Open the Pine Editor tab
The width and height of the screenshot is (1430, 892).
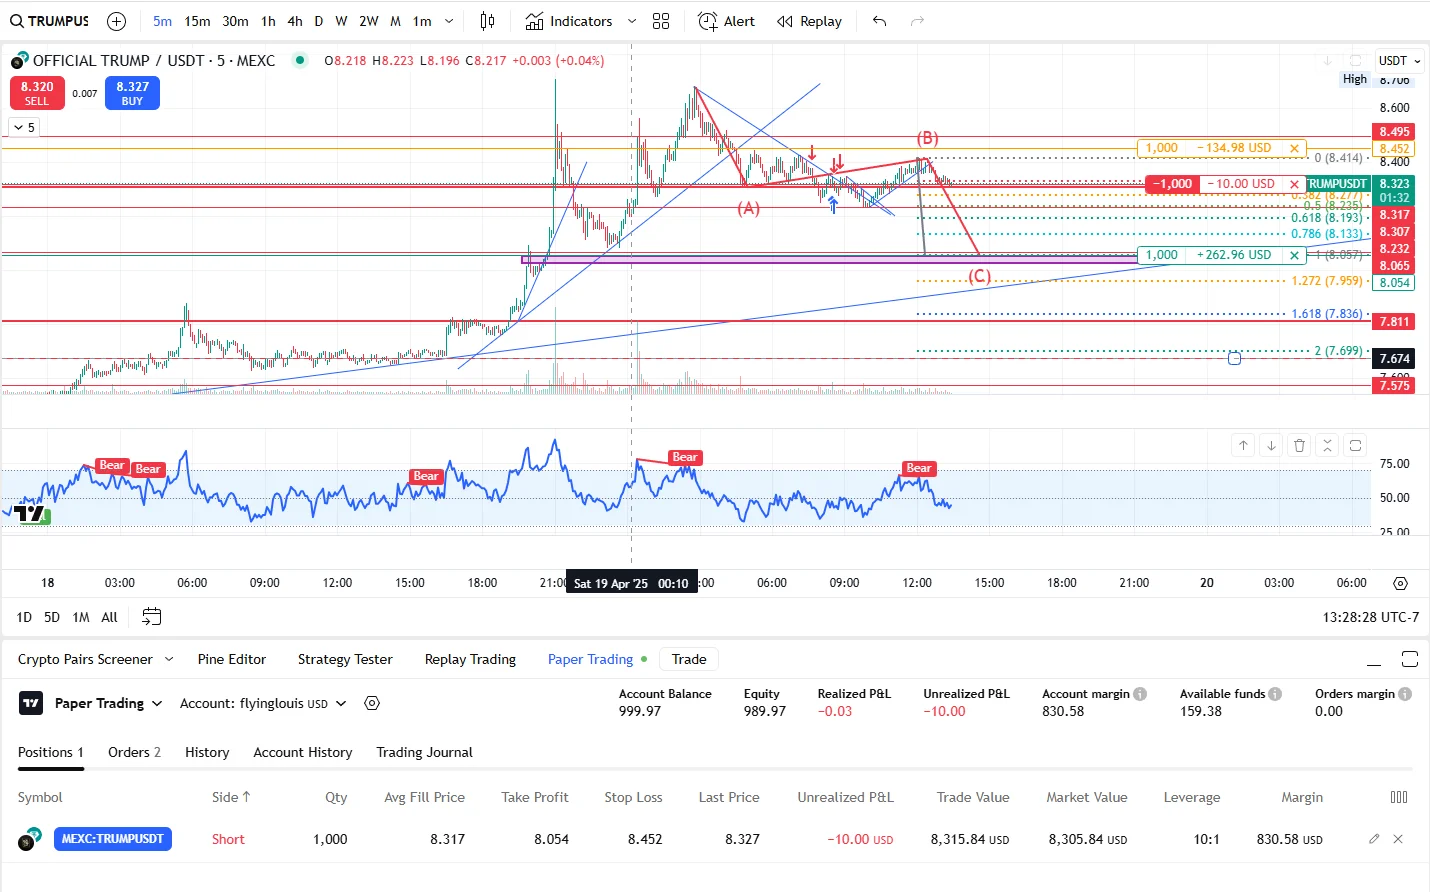tap(232, 659)
